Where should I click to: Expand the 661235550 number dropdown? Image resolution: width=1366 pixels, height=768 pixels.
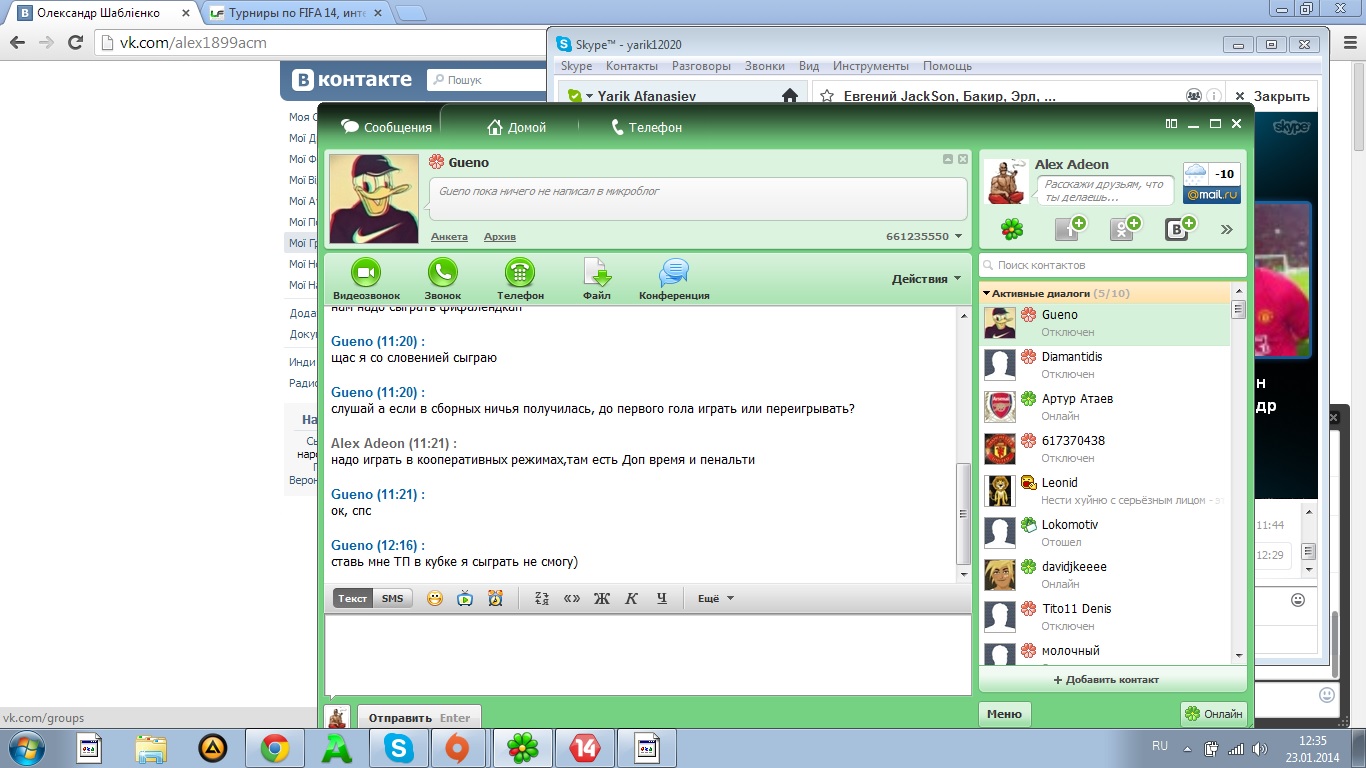tap(924, 237)
